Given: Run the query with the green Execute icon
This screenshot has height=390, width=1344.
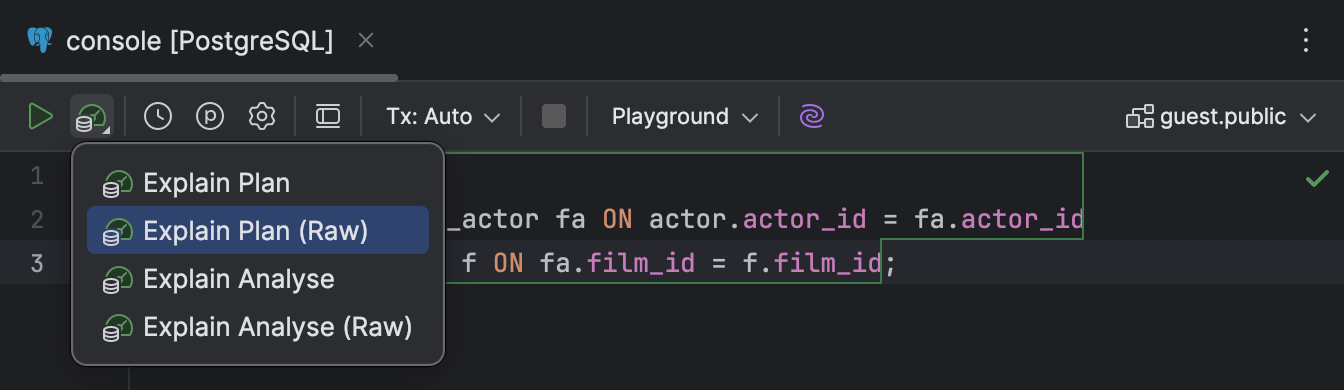Looking at the screenshot, I should click(x=40, y=116).
